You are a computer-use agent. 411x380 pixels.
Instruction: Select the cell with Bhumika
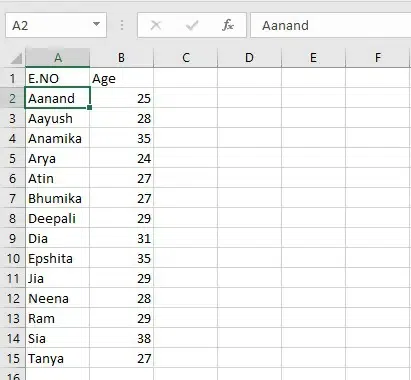click(x=58, y=198)
